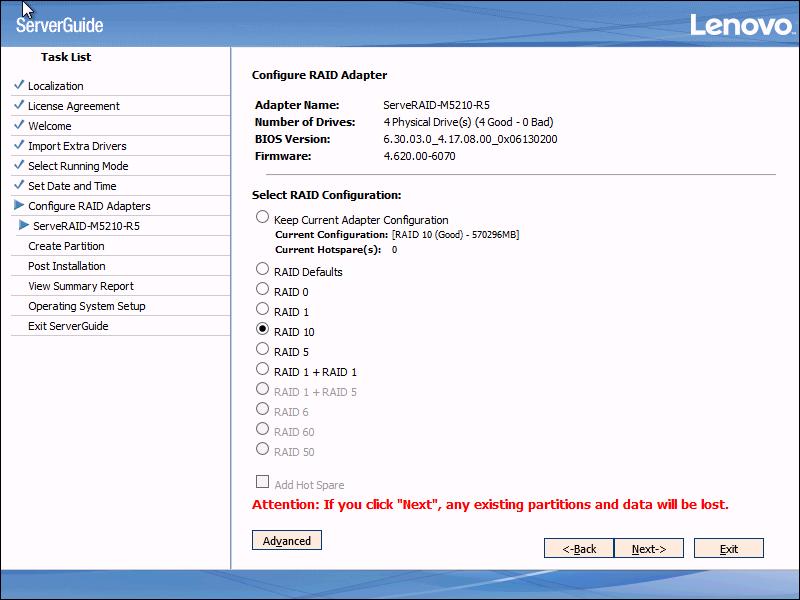Enable RAID 10 configuration
800x600 pixels.
pos(262,331)
